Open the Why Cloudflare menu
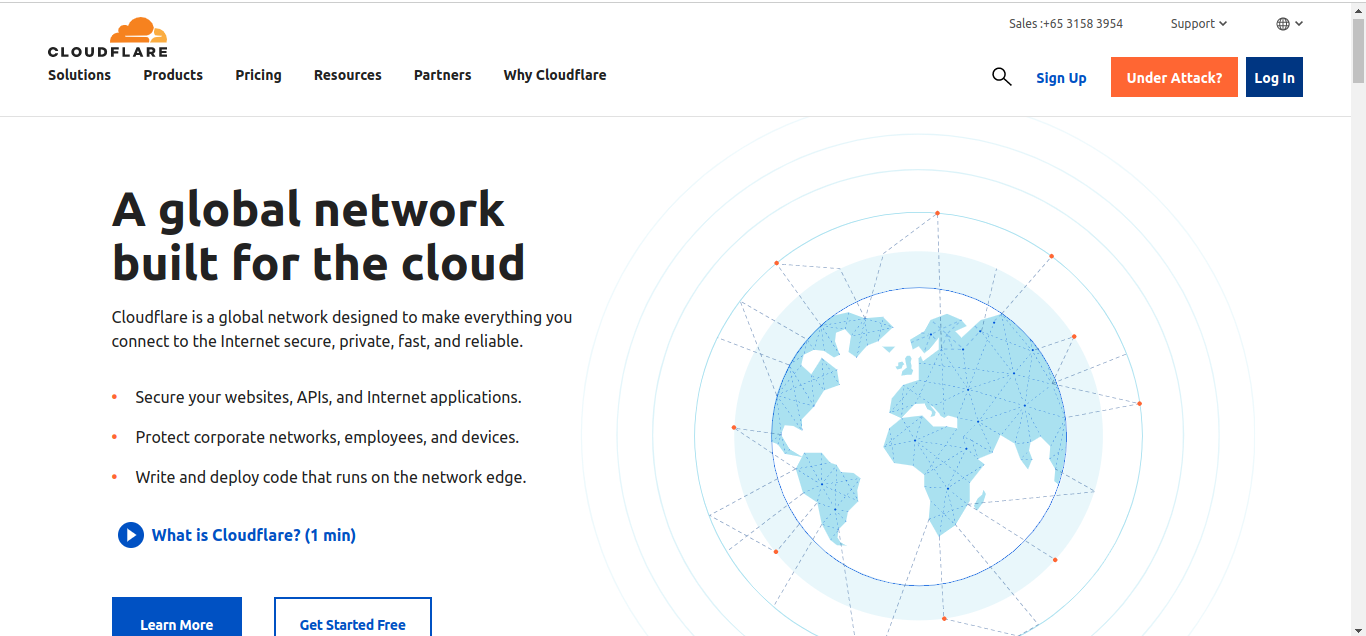Image resolution: width=1366 pixels, height=636 pixels. pyautogui.click(x=555, y=75)
